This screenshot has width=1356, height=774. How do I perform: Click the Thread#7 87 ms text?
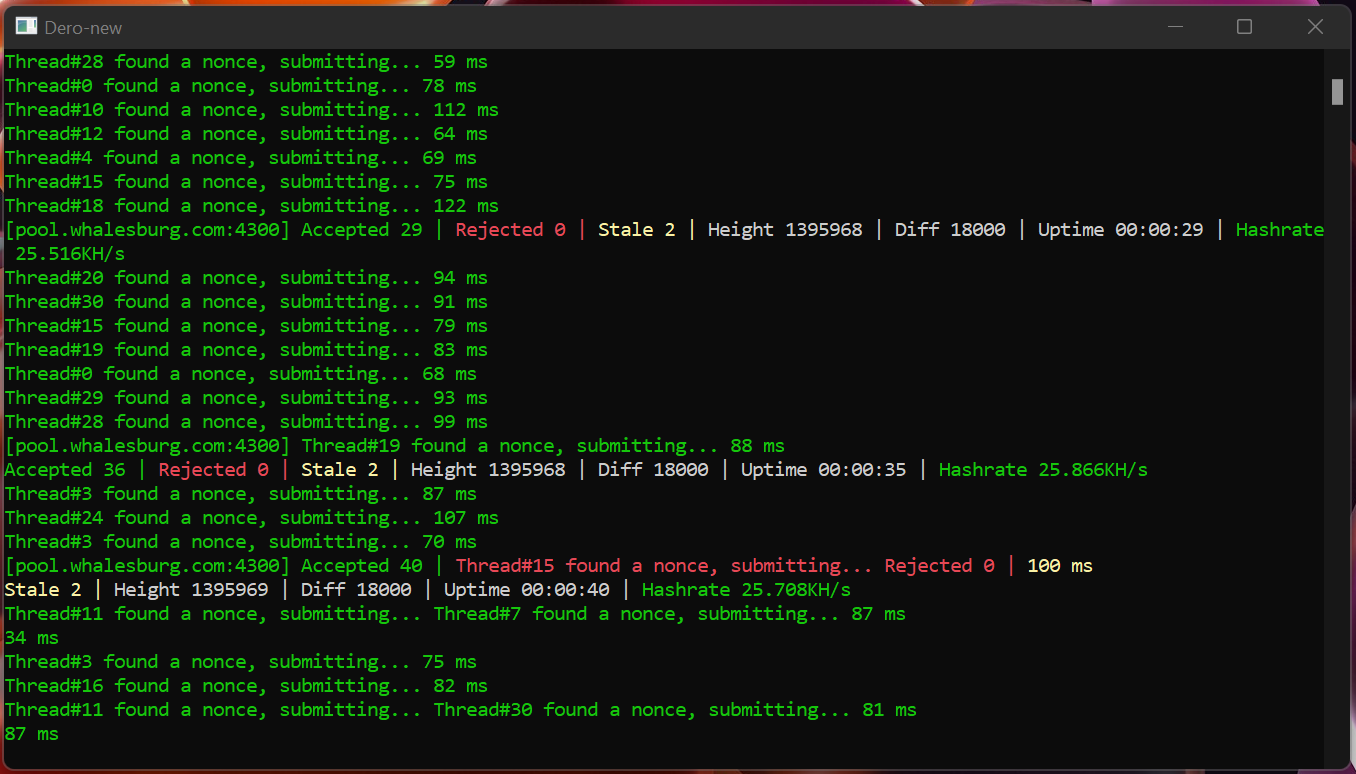pos(670,614)
